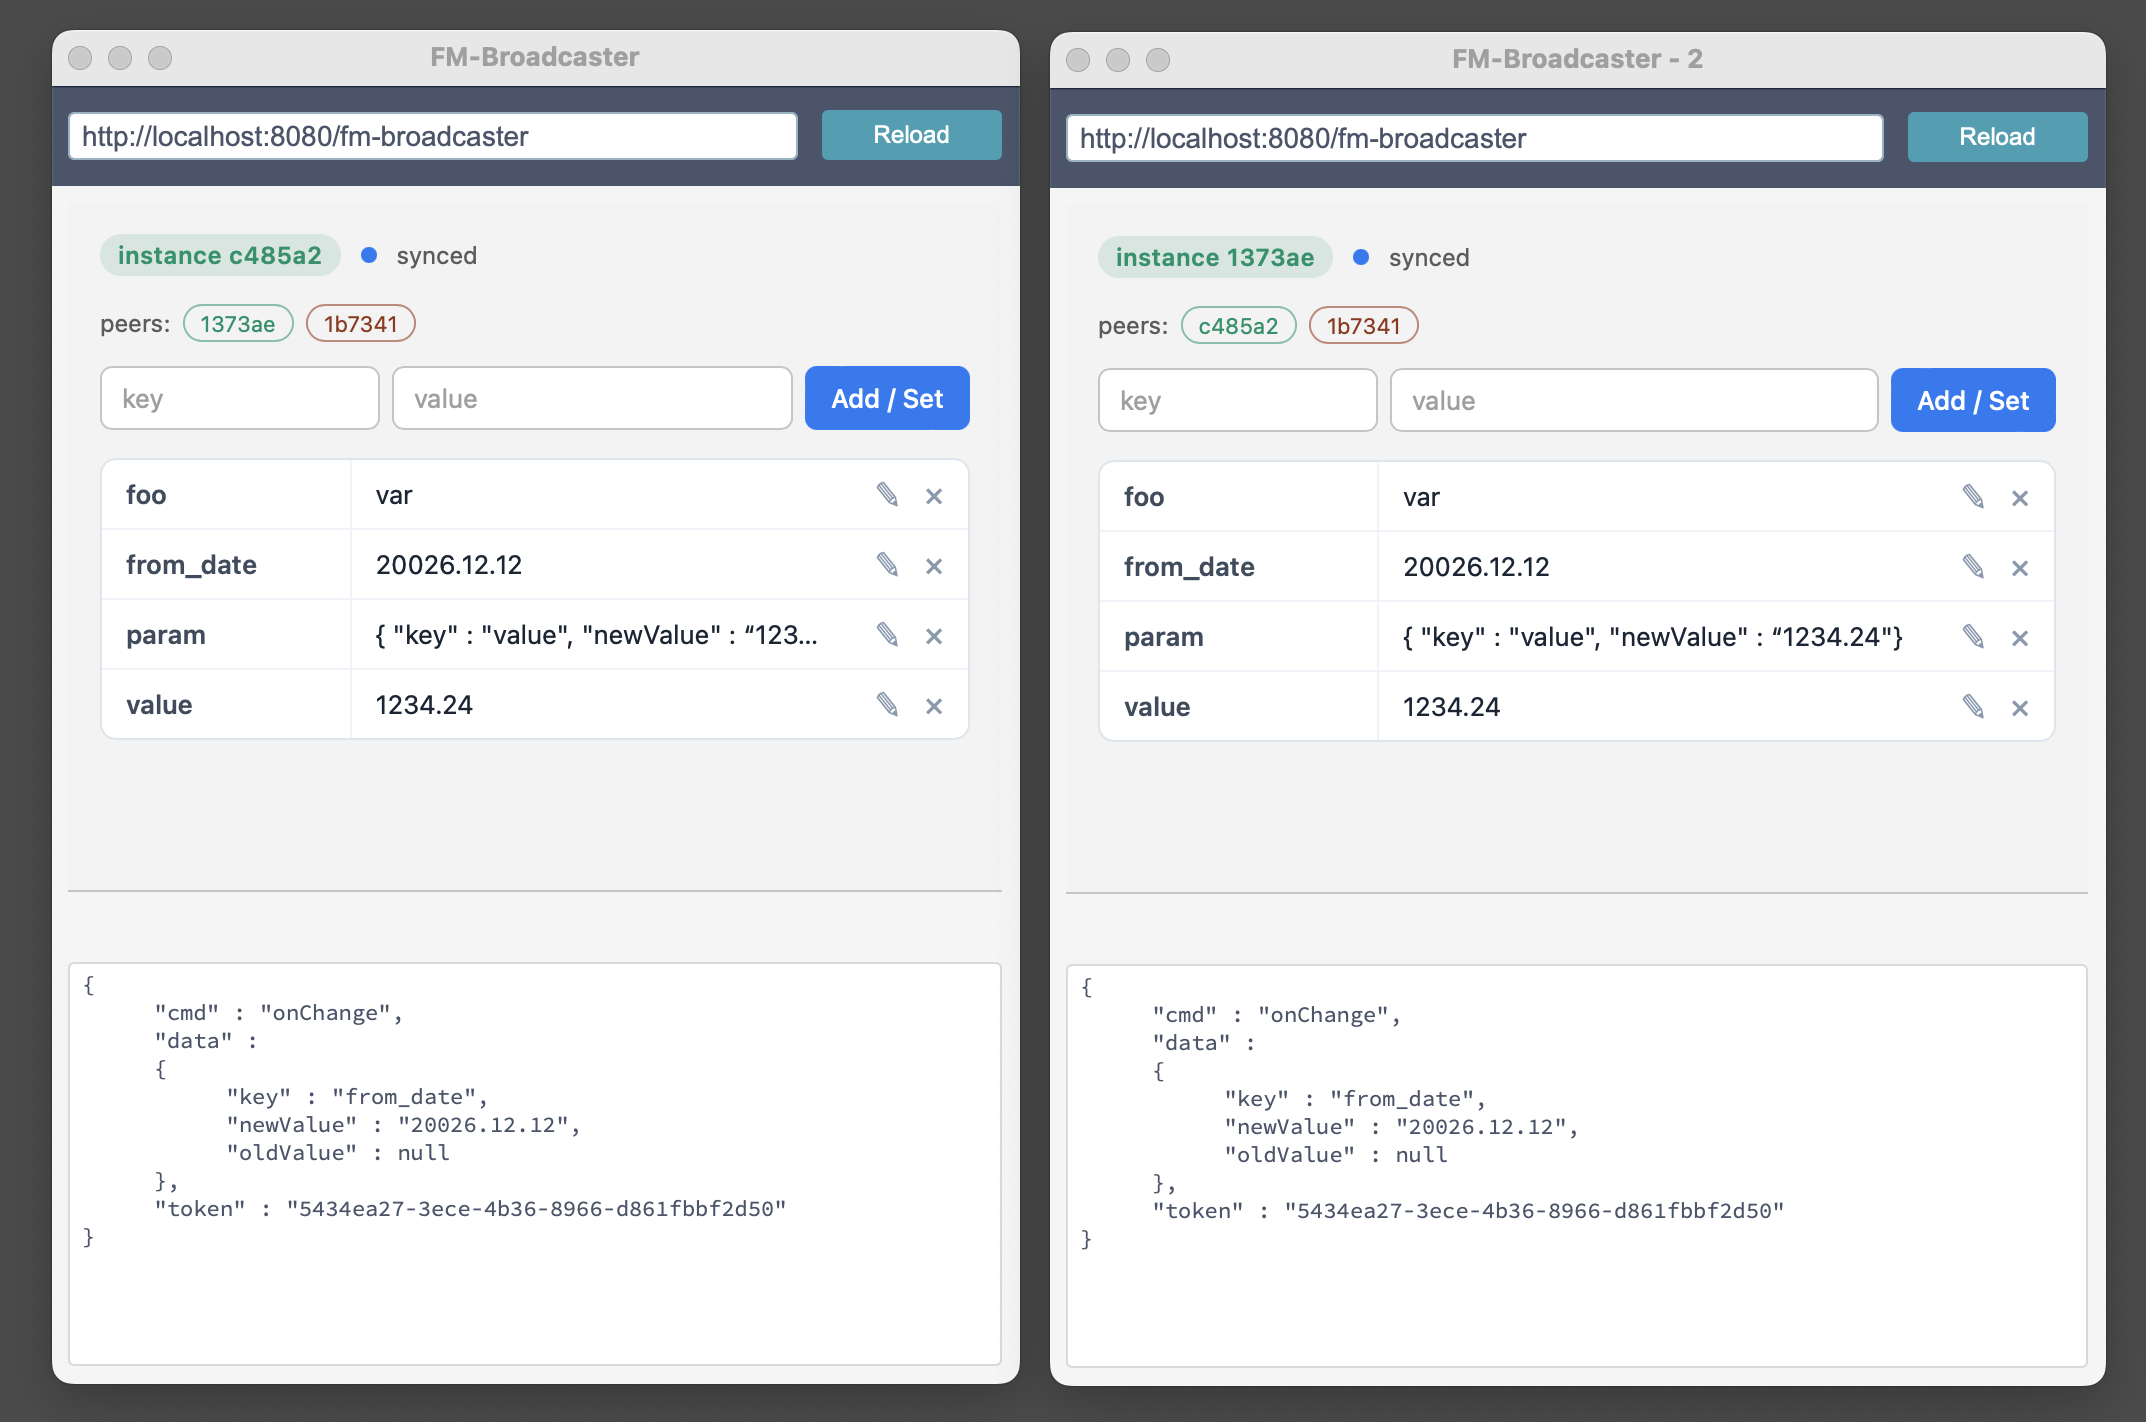
Task: Click "cmd" : "onChange" line in FM-Broadcaster - 2 log
Action: pos(1276,1015)
